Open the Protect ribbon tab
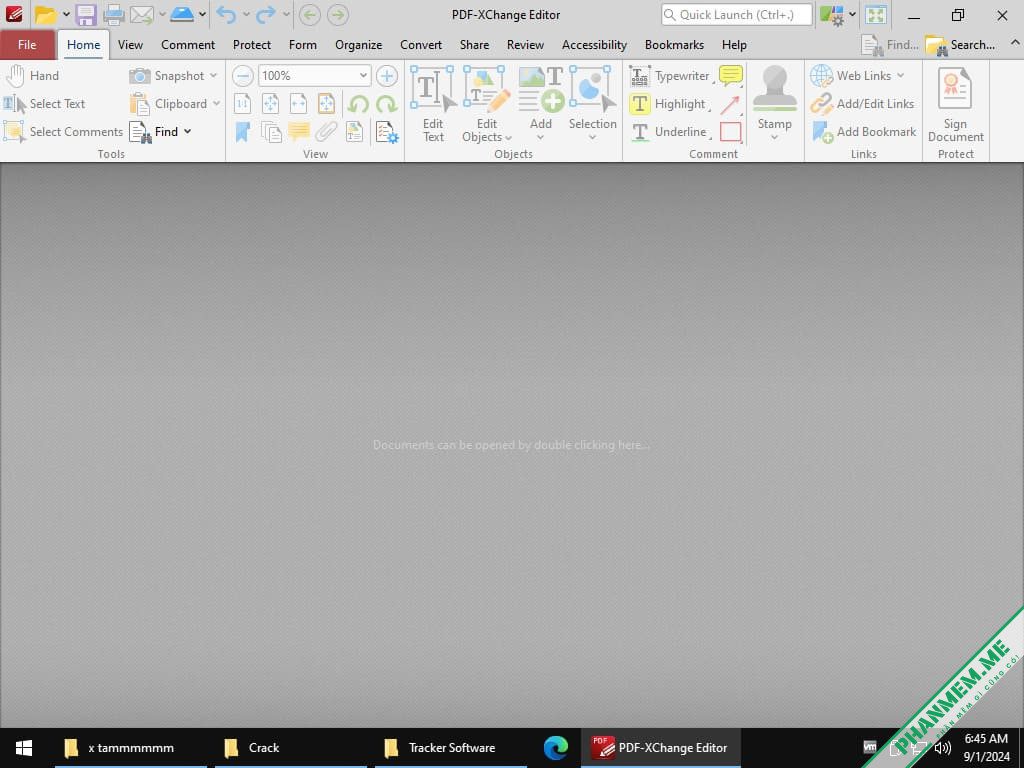 click(251, 44)
